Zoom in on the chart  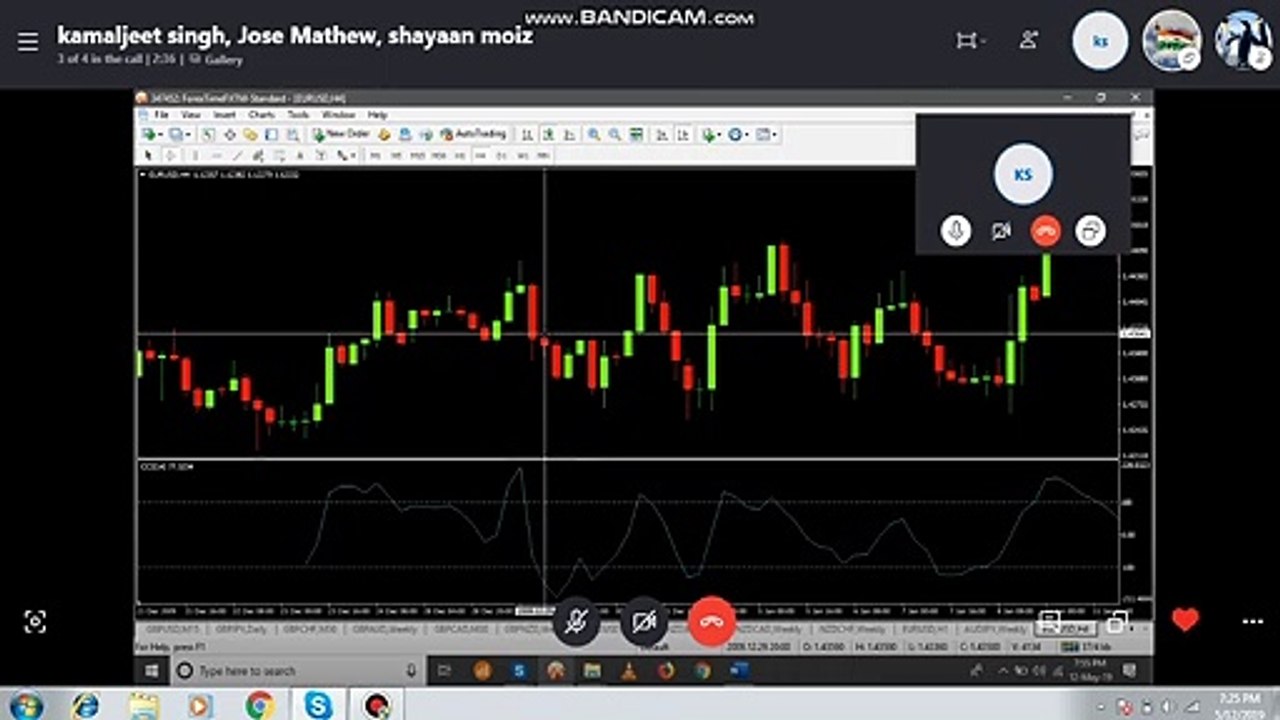pos(594,134)
